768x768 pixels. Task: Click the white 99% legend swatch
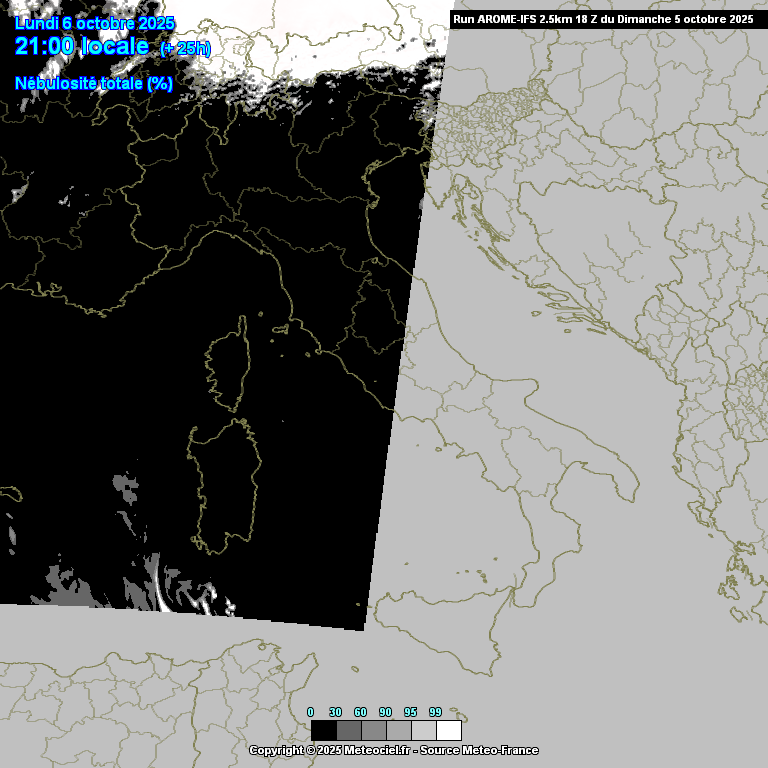(448, 730)
